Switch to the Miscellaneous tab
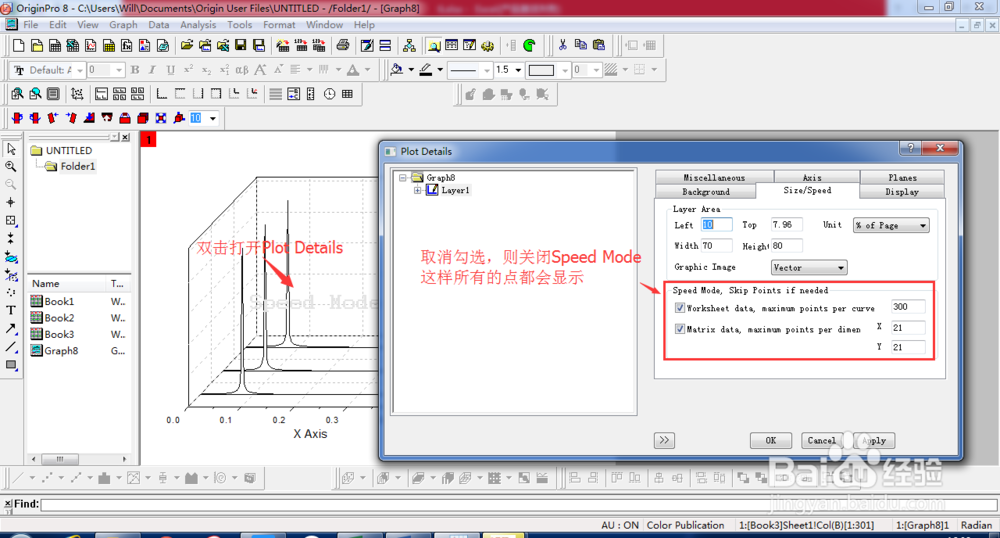The width and height of the screenshot is (1000, 538). click(714, 177)
